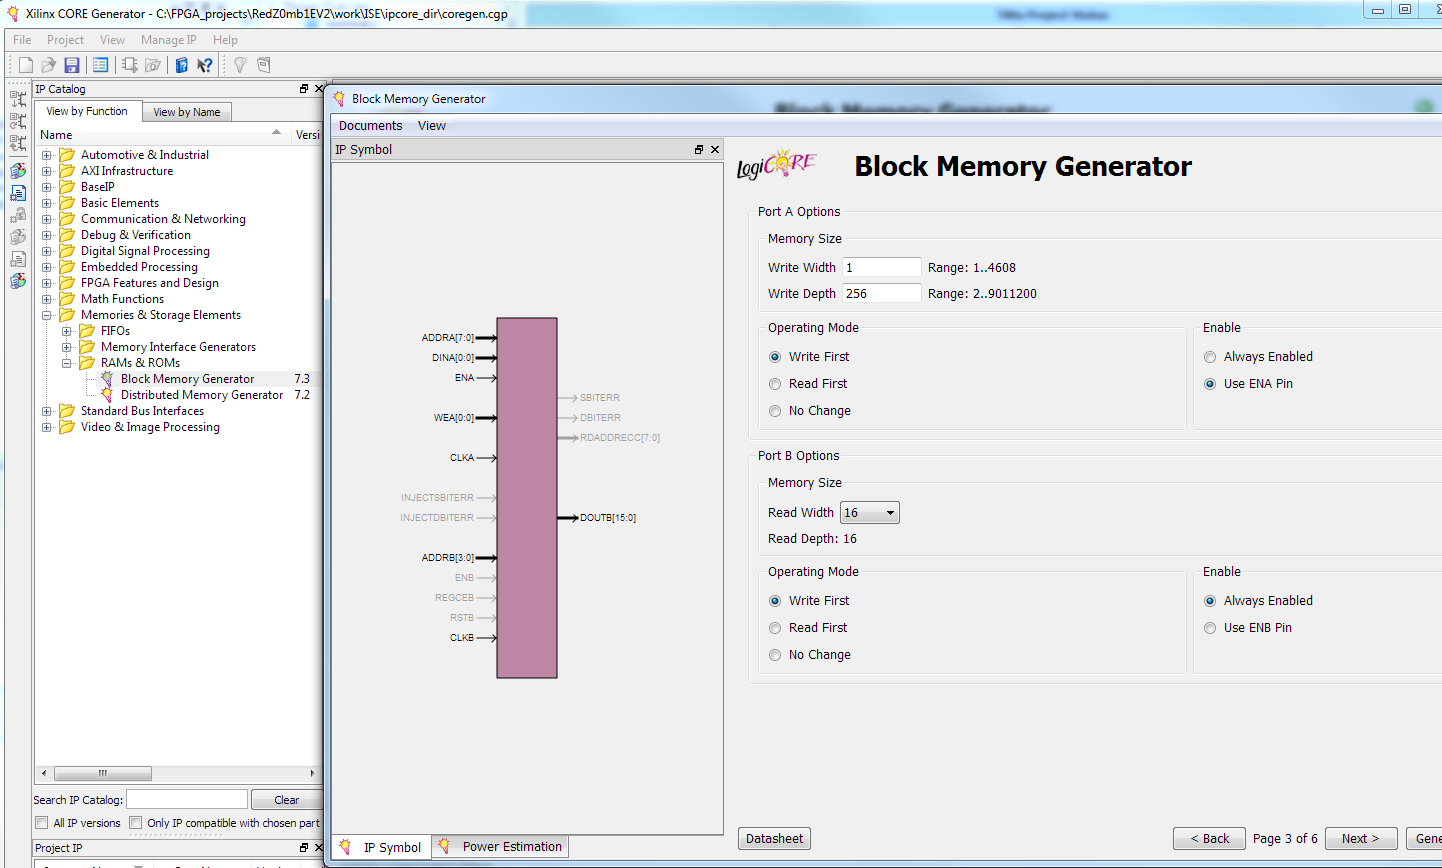Choose Port A Always Enabled option

click(1210, 357)
